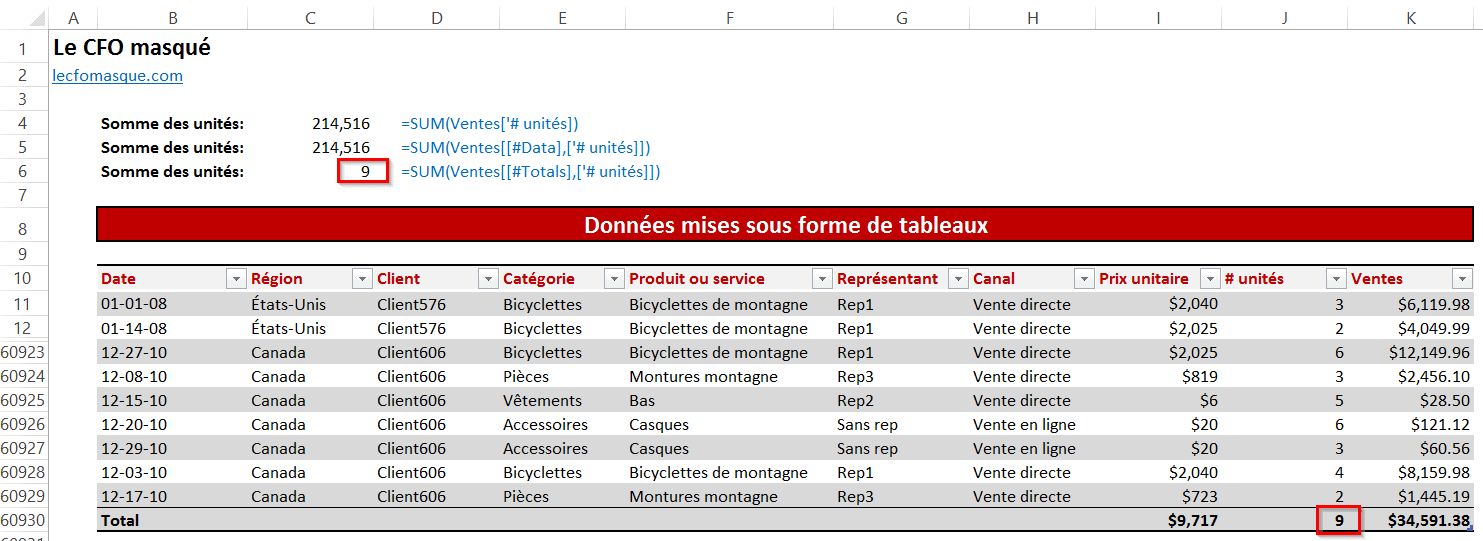The image size is (1483, 541).
Task: Click the red banner Données mises sous forme de tableaux
Action: [785, 225]
